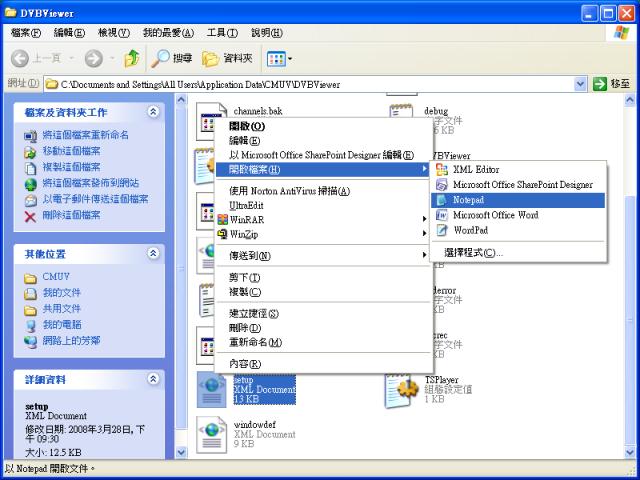
Task: Collapse the File and Folder Tasks panel
Action: (x=153, y=112)
